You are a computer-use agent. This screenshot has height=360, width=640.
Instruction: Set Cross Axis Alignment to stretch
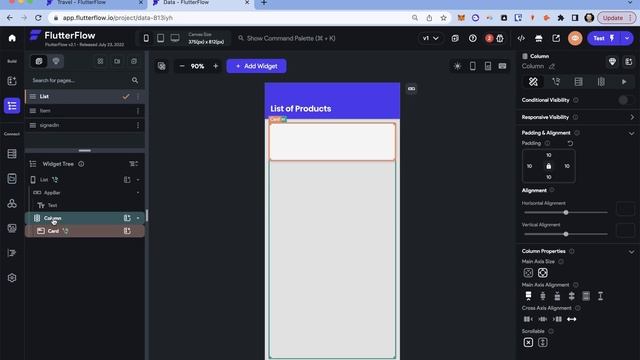click(x=571, y=319)
